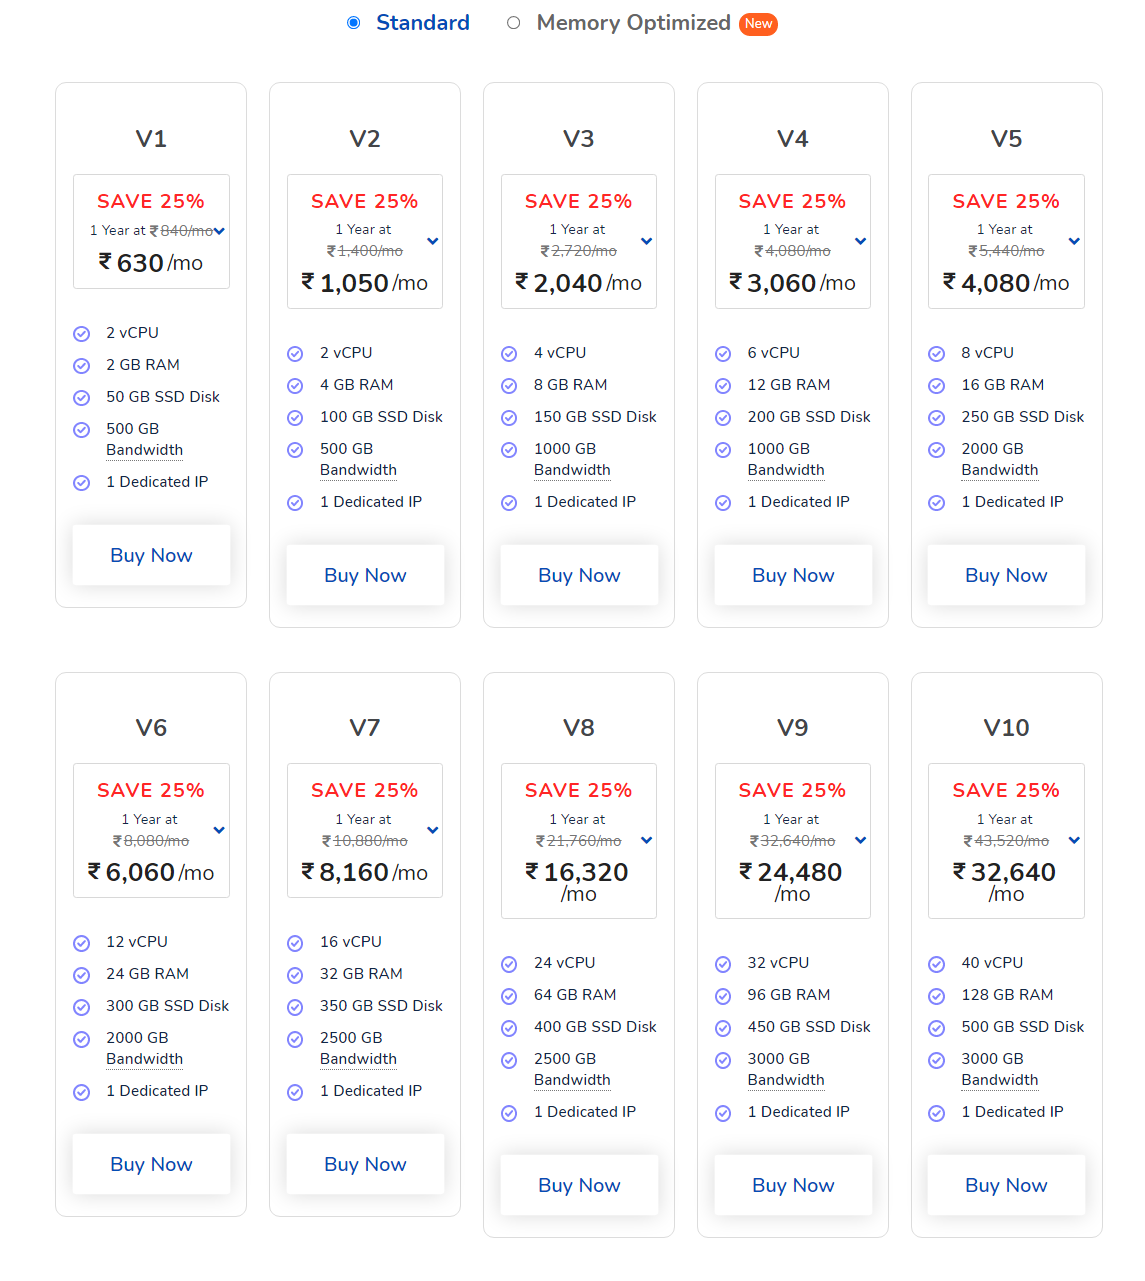Open the V10 billing period chevron

(1074, 840)
